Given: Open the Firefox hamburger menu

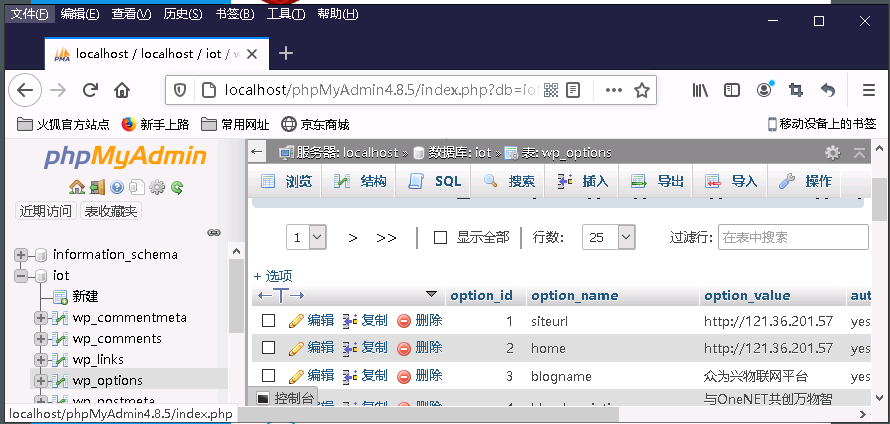Looking at the screenshot, I should click(868, 90).
